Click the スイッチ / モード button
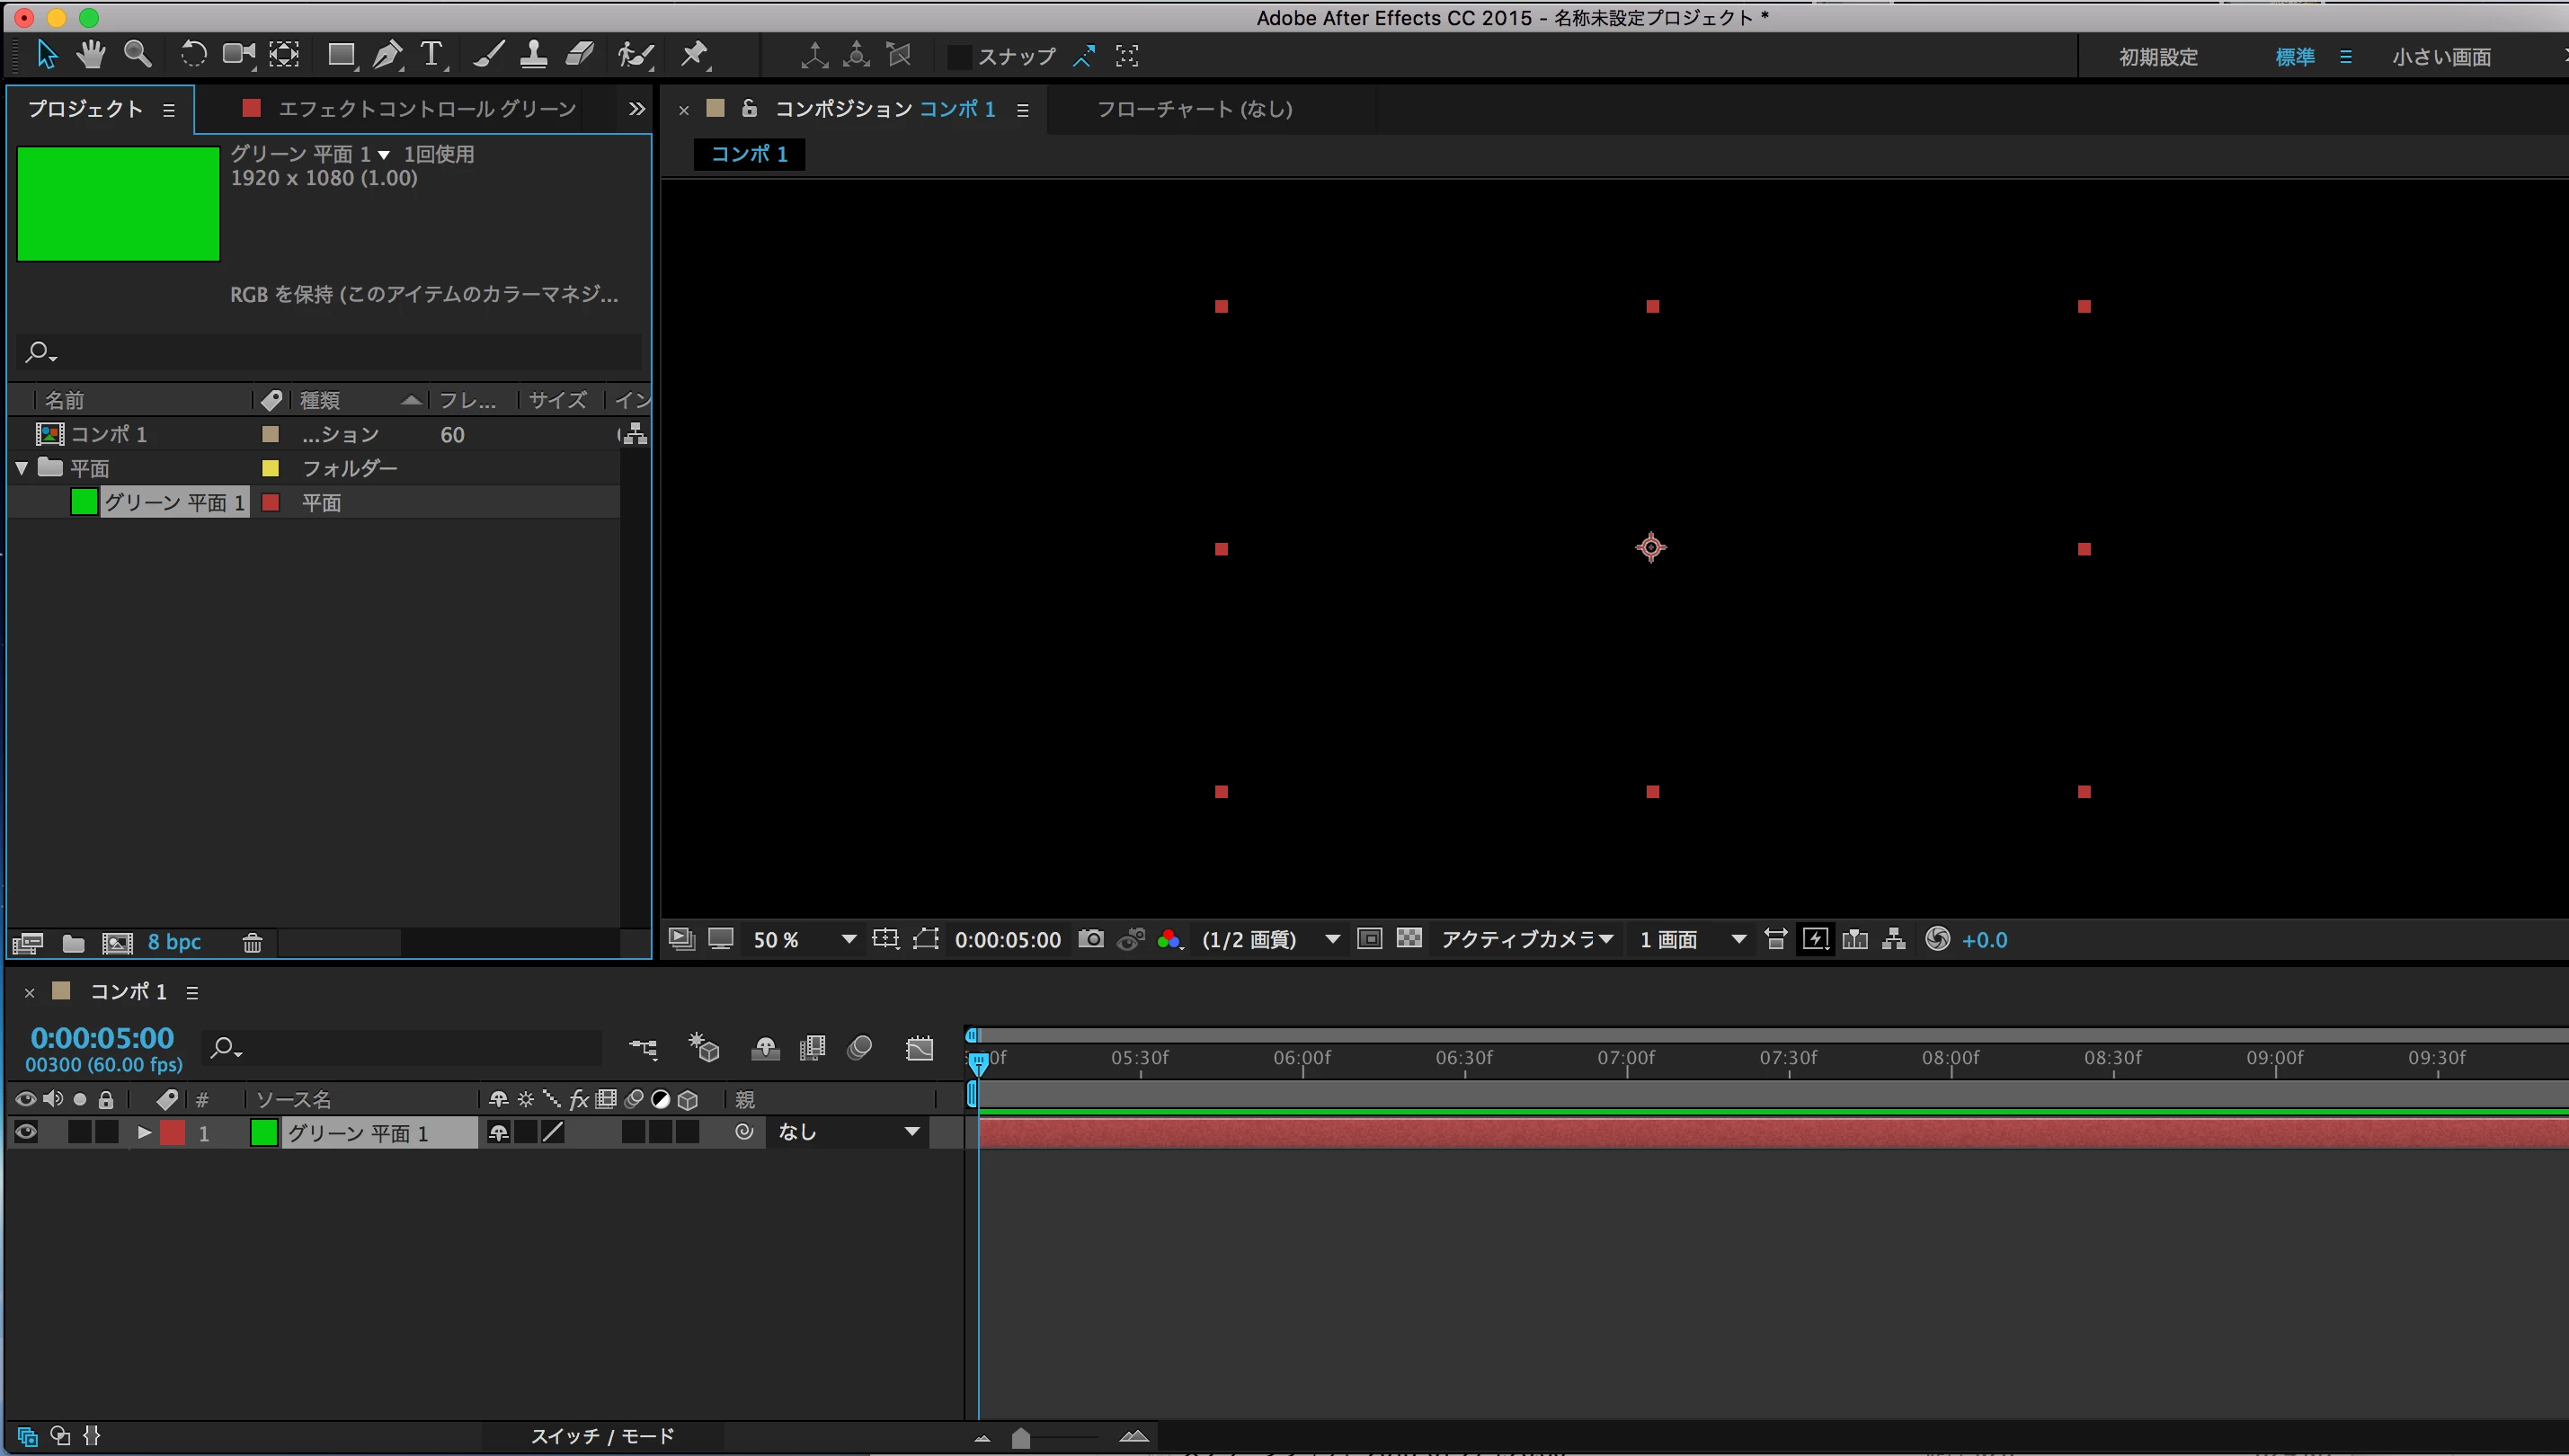This screenshot has height=1456, width=2569. coord(602,1436)
